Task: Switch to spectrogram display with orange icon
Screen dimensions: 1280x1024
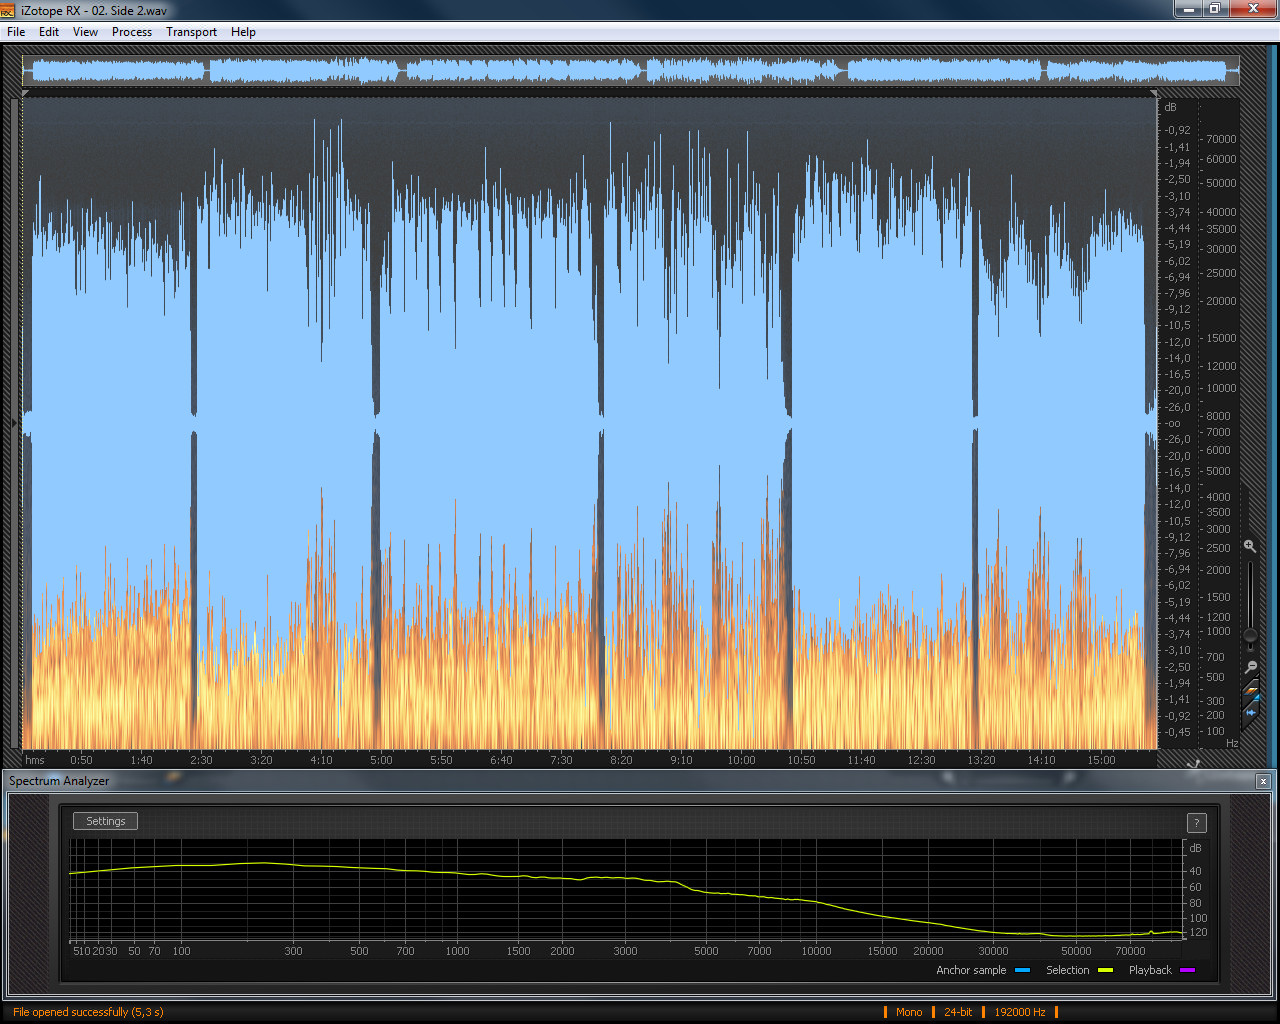Action: 1250,692
